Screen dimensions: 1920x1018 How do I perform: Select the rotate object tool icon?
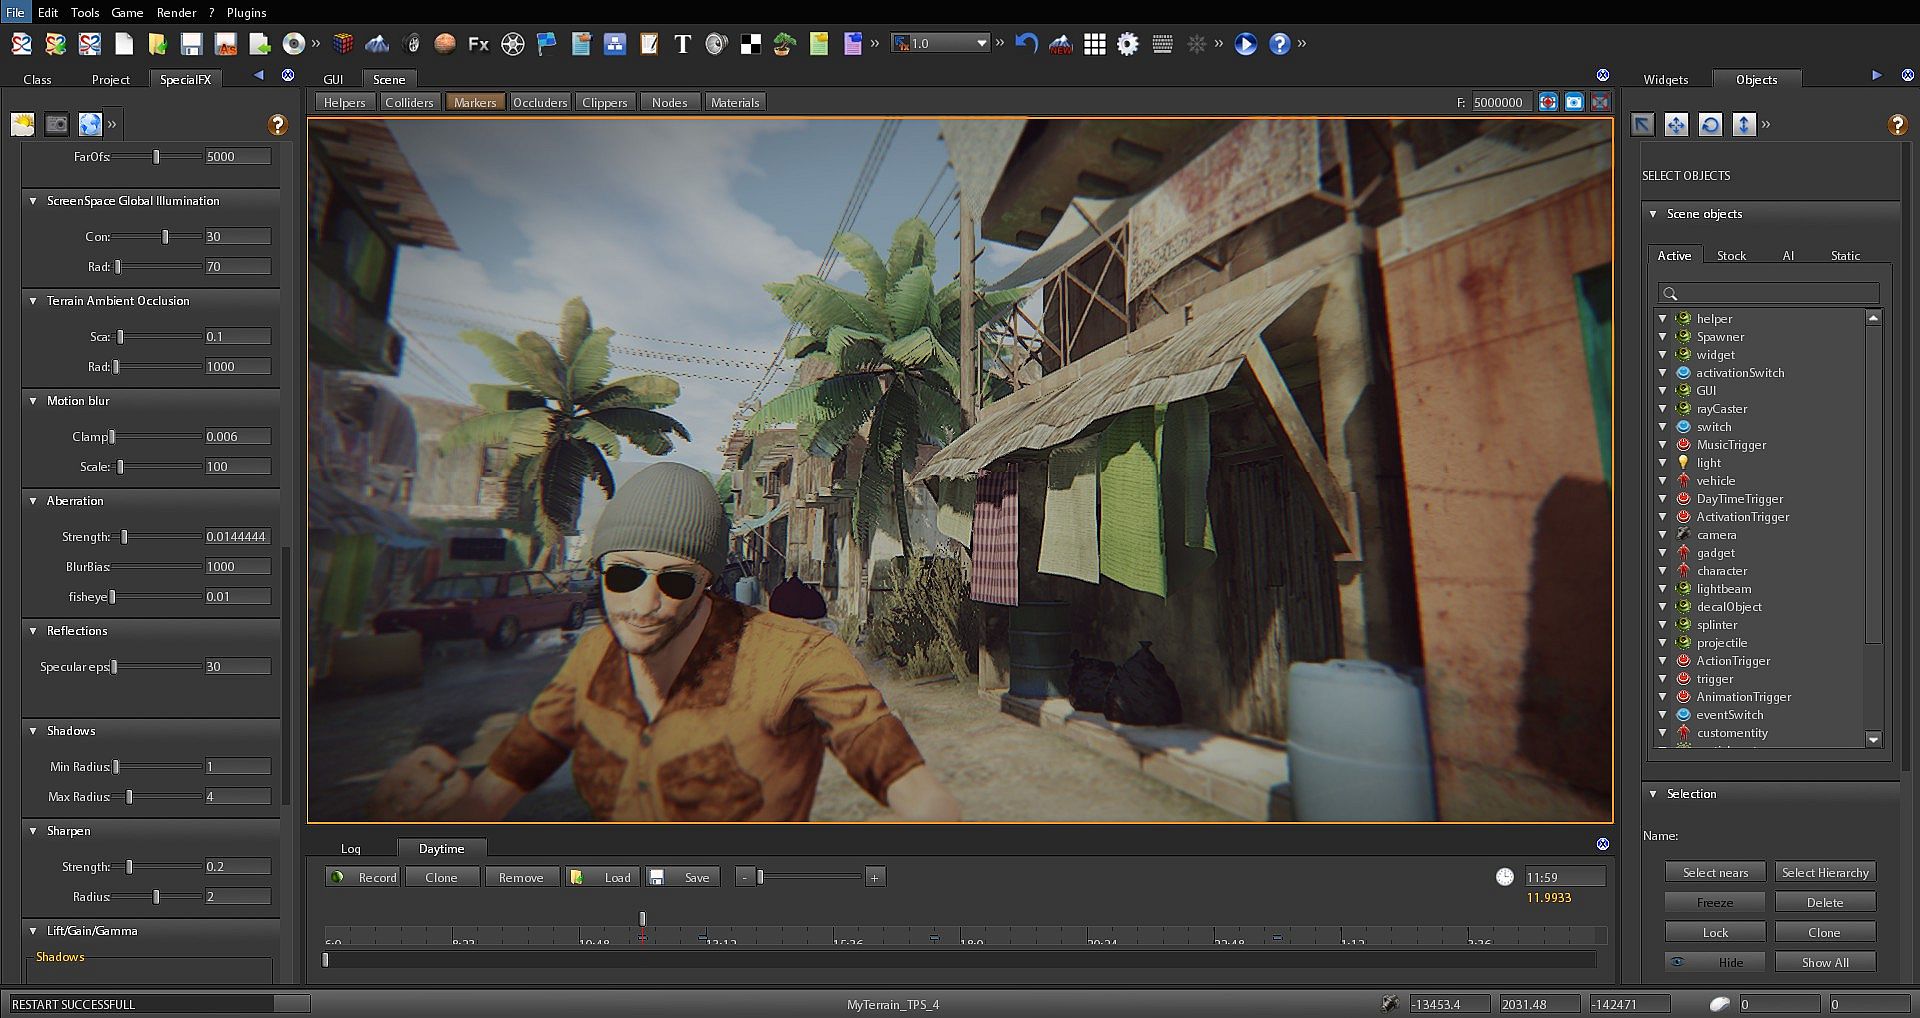pos(1710,124)
